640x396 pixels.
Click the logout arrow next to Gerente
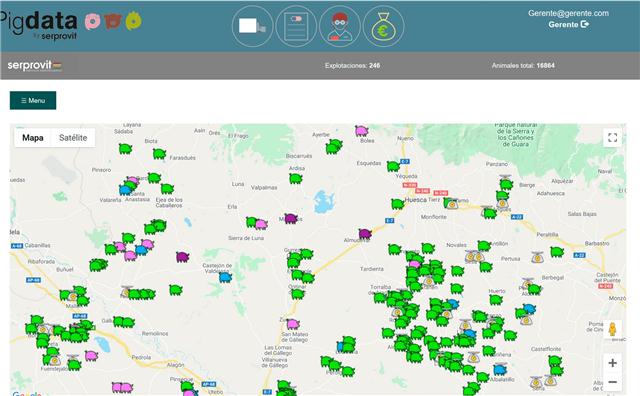tap(584, 24)
